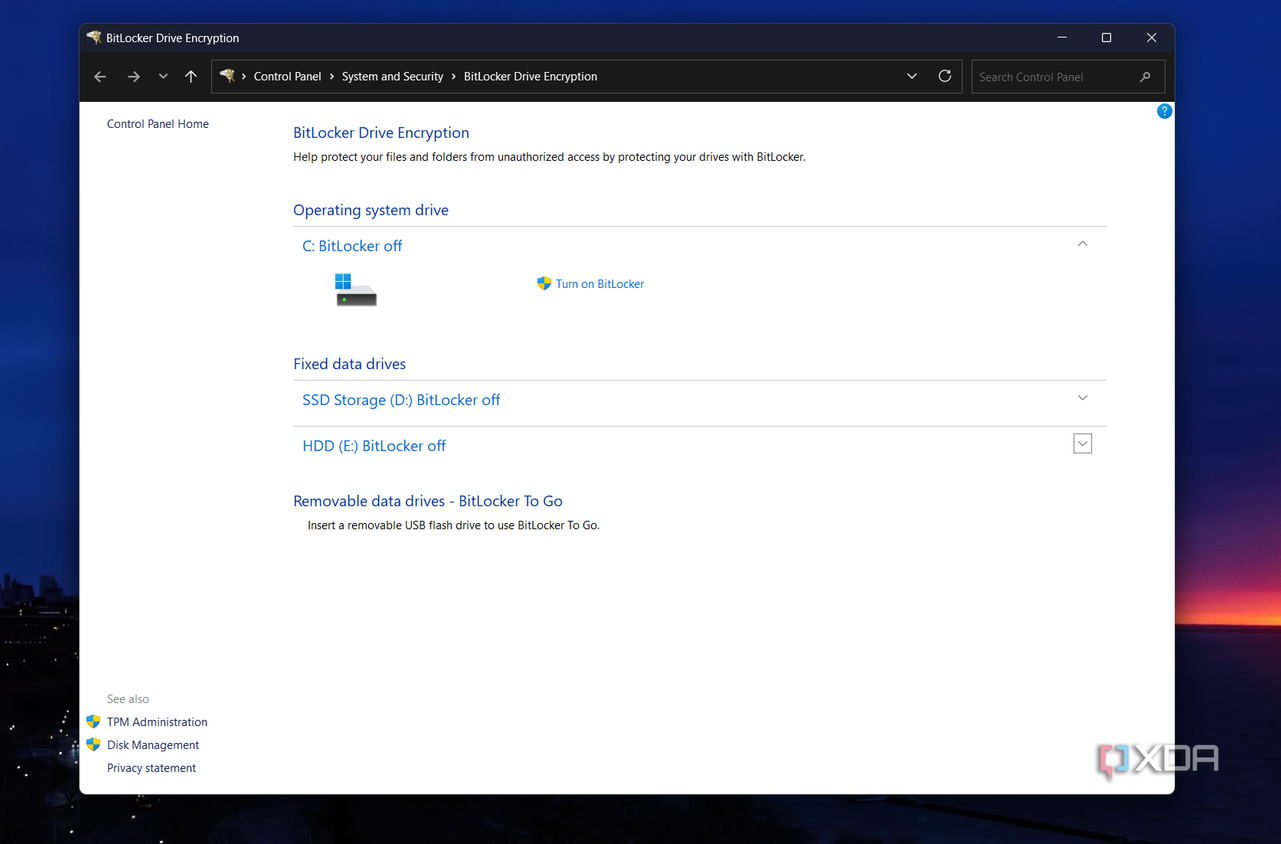
Task: Turn on BitLocker for drive C:
Action: 600,284
